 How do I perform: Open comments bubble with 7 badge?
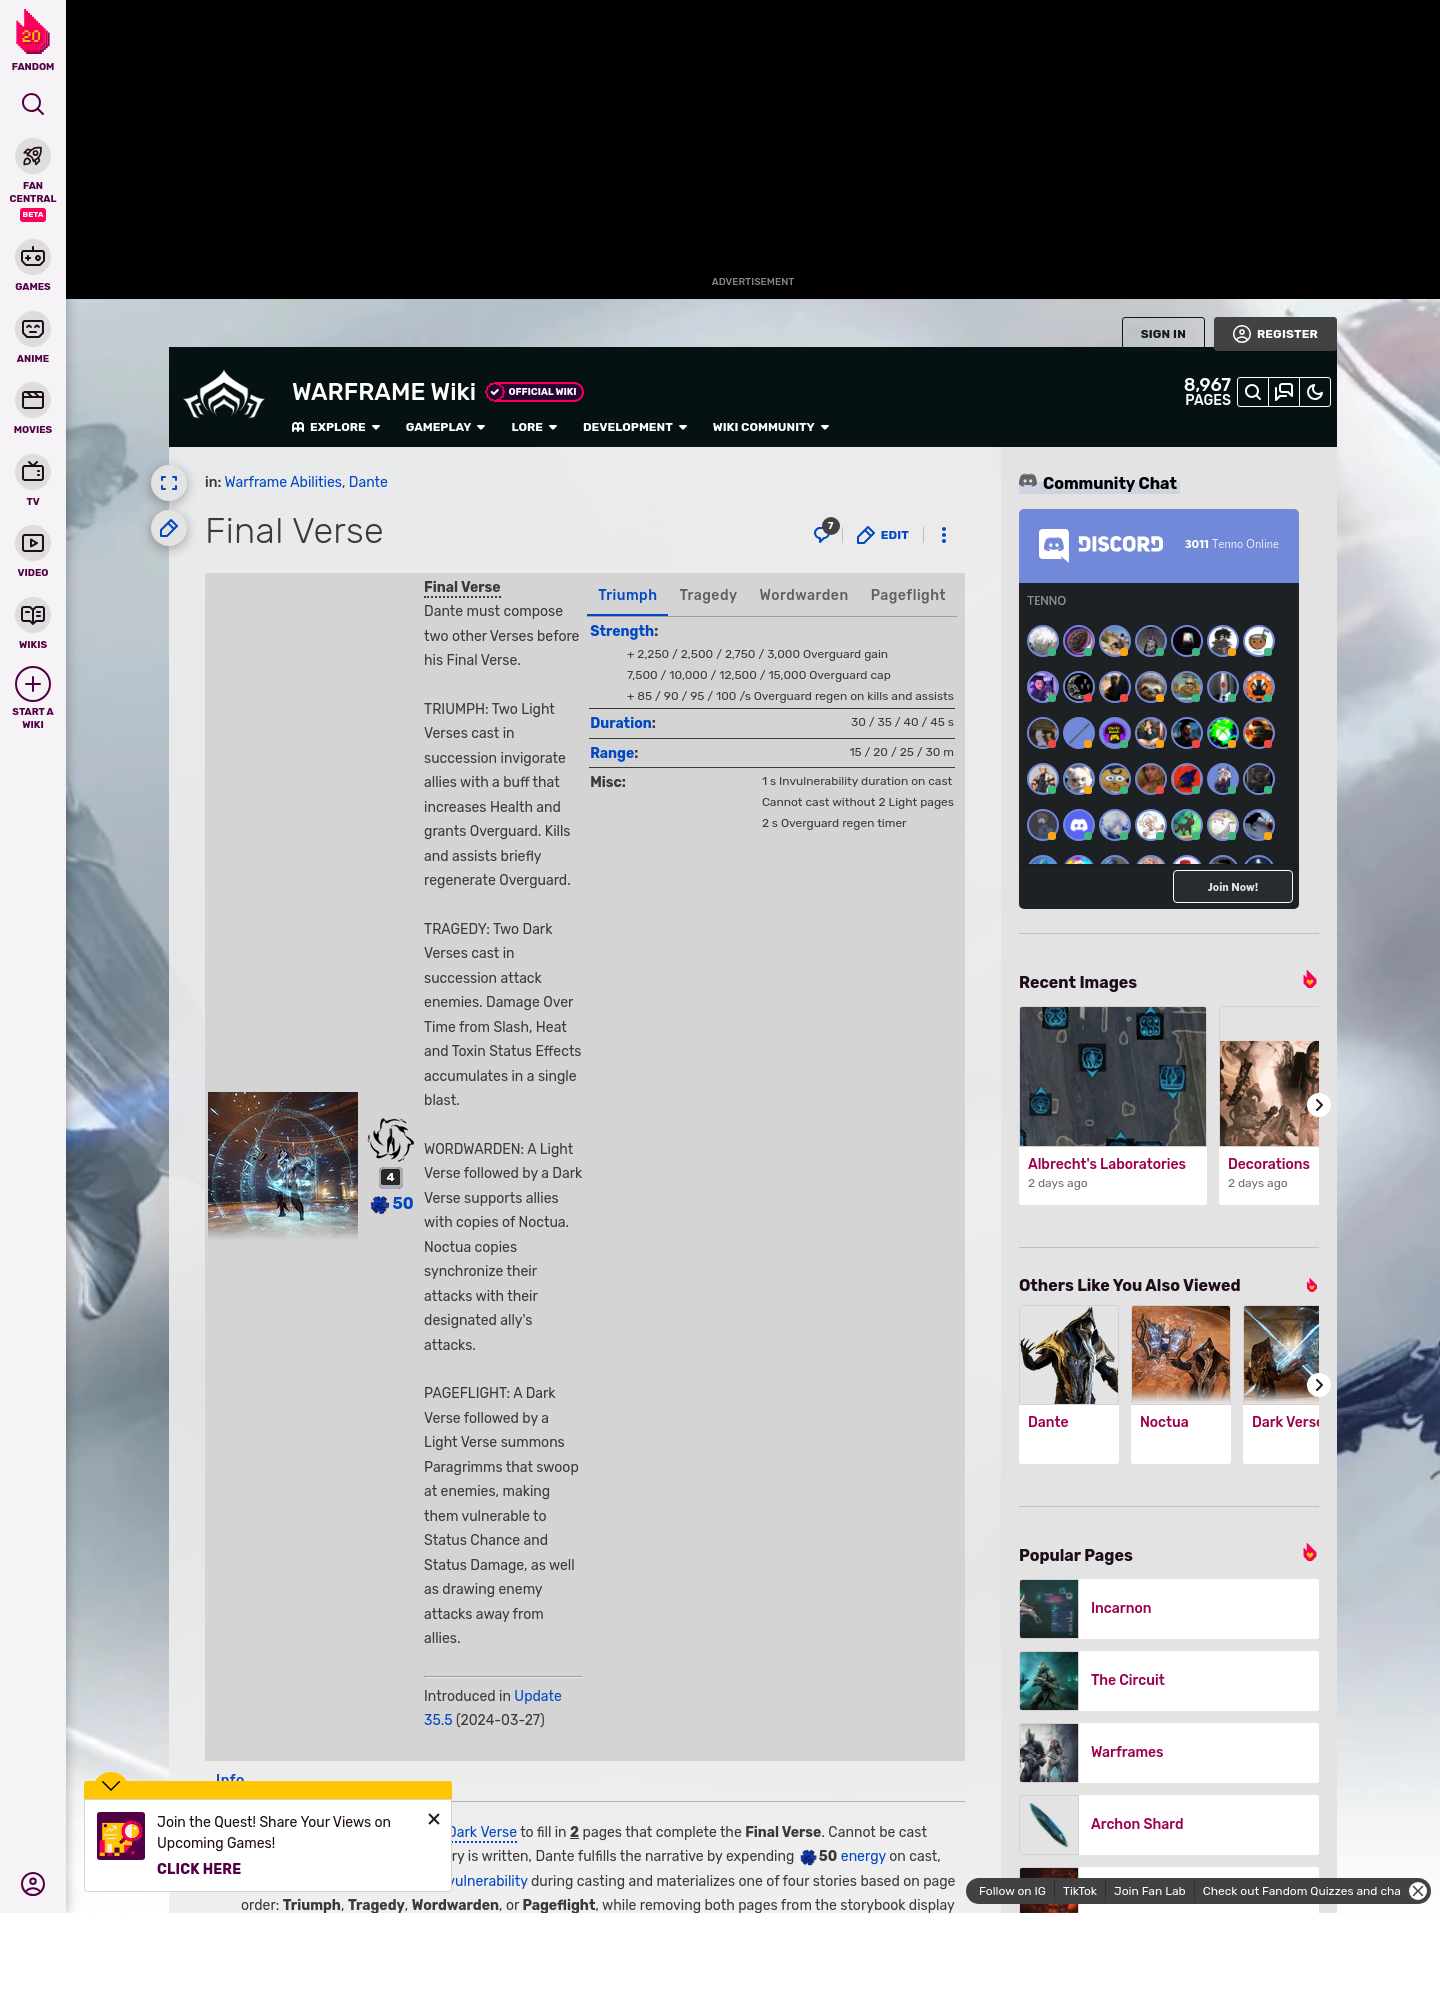click(825, 533)
